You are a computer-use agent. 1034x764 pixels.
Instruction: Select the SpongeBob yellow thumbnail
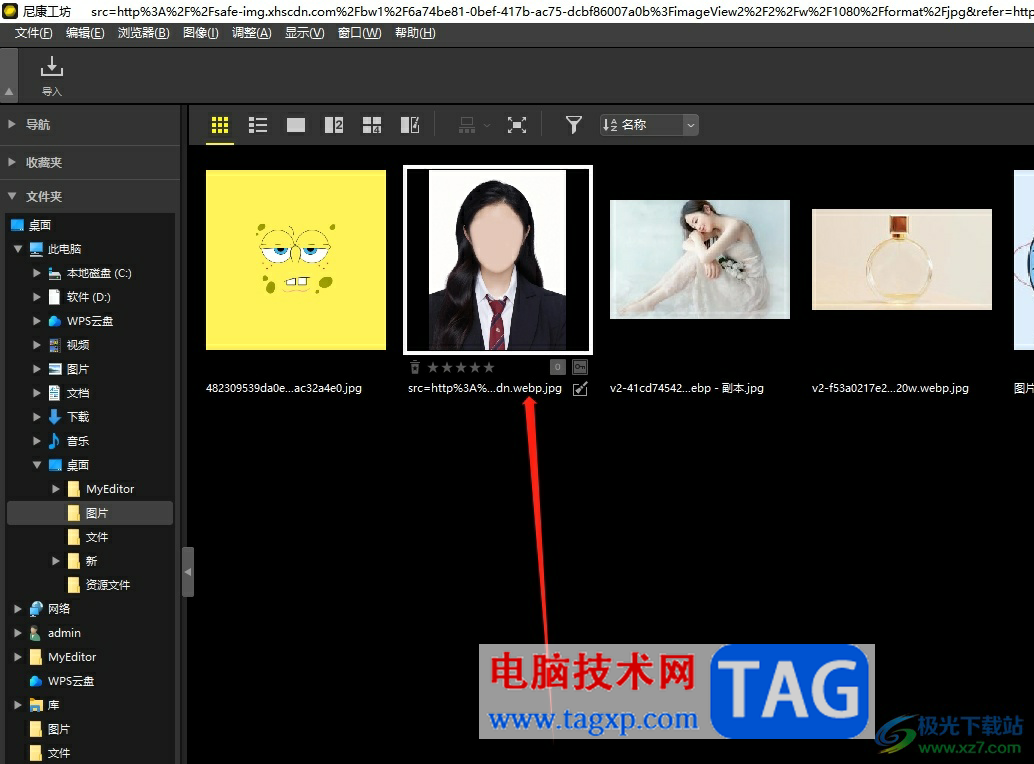[x=296, y=260]
